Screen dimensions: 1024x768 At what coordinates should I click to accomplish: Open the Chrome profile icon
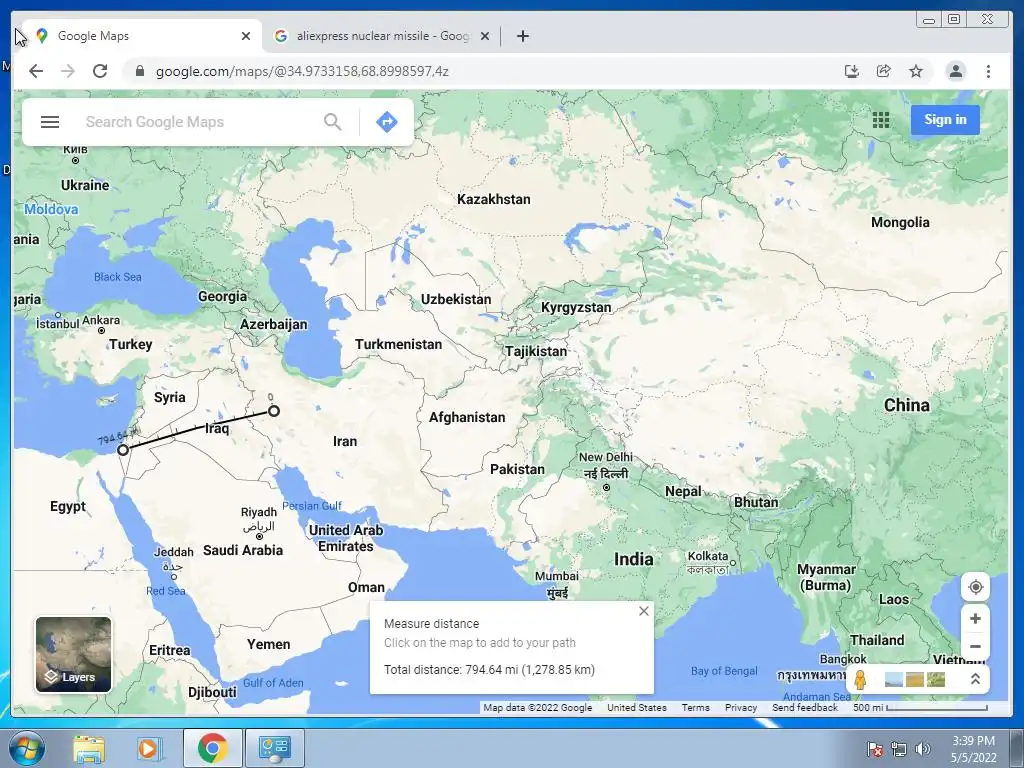click(x=955, y=71)
